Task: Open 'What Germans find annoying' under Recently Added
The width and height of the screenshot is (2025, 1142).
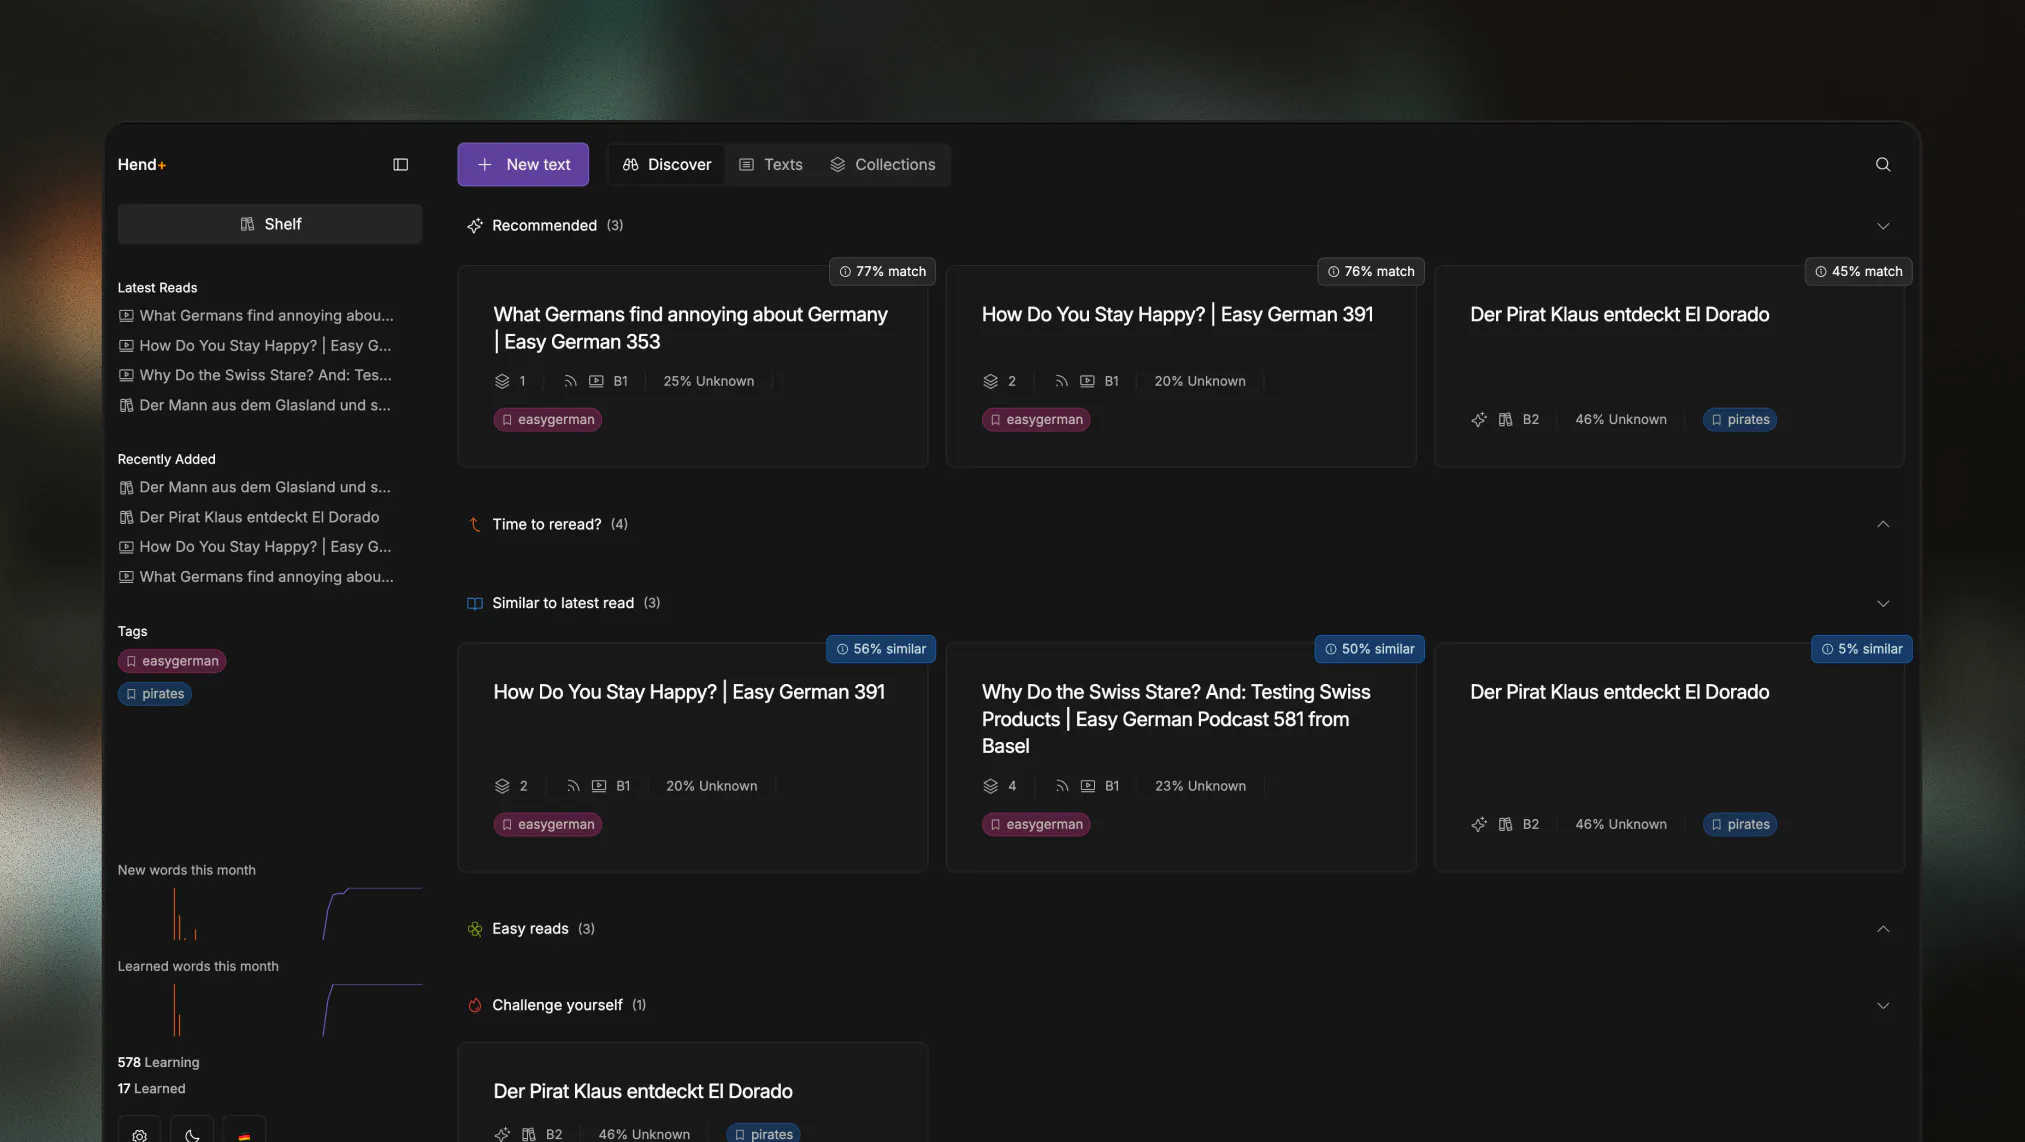Action: click(x=256, y=578)
